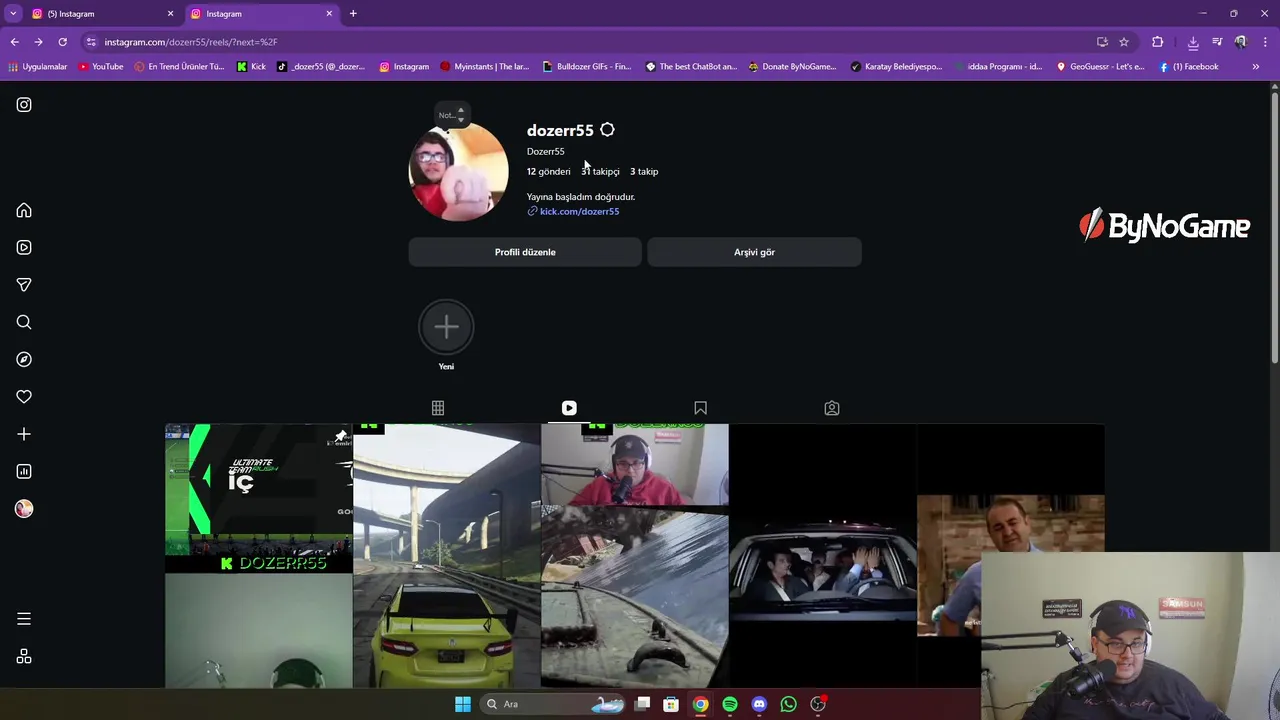Click the Create plus icon in sidebar
1280x720 pixels.
coord(24,434)
